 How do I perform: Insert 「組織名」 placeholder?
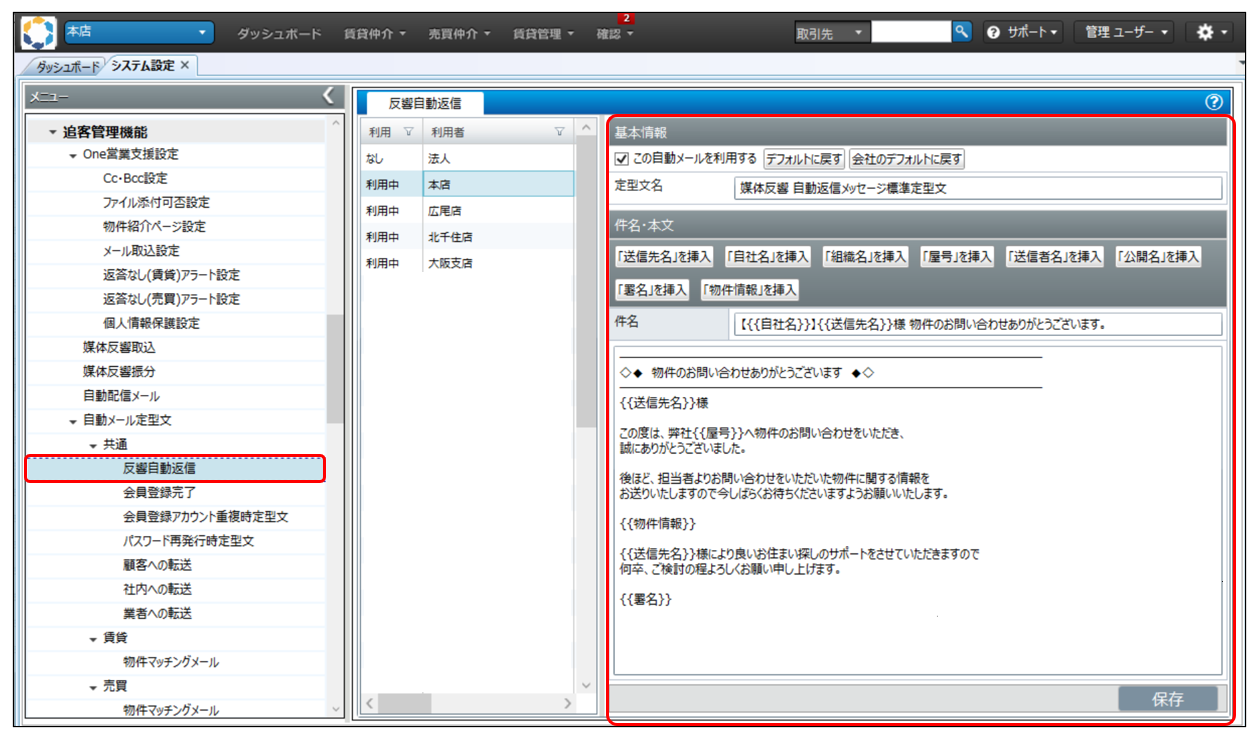coord(865,257)
